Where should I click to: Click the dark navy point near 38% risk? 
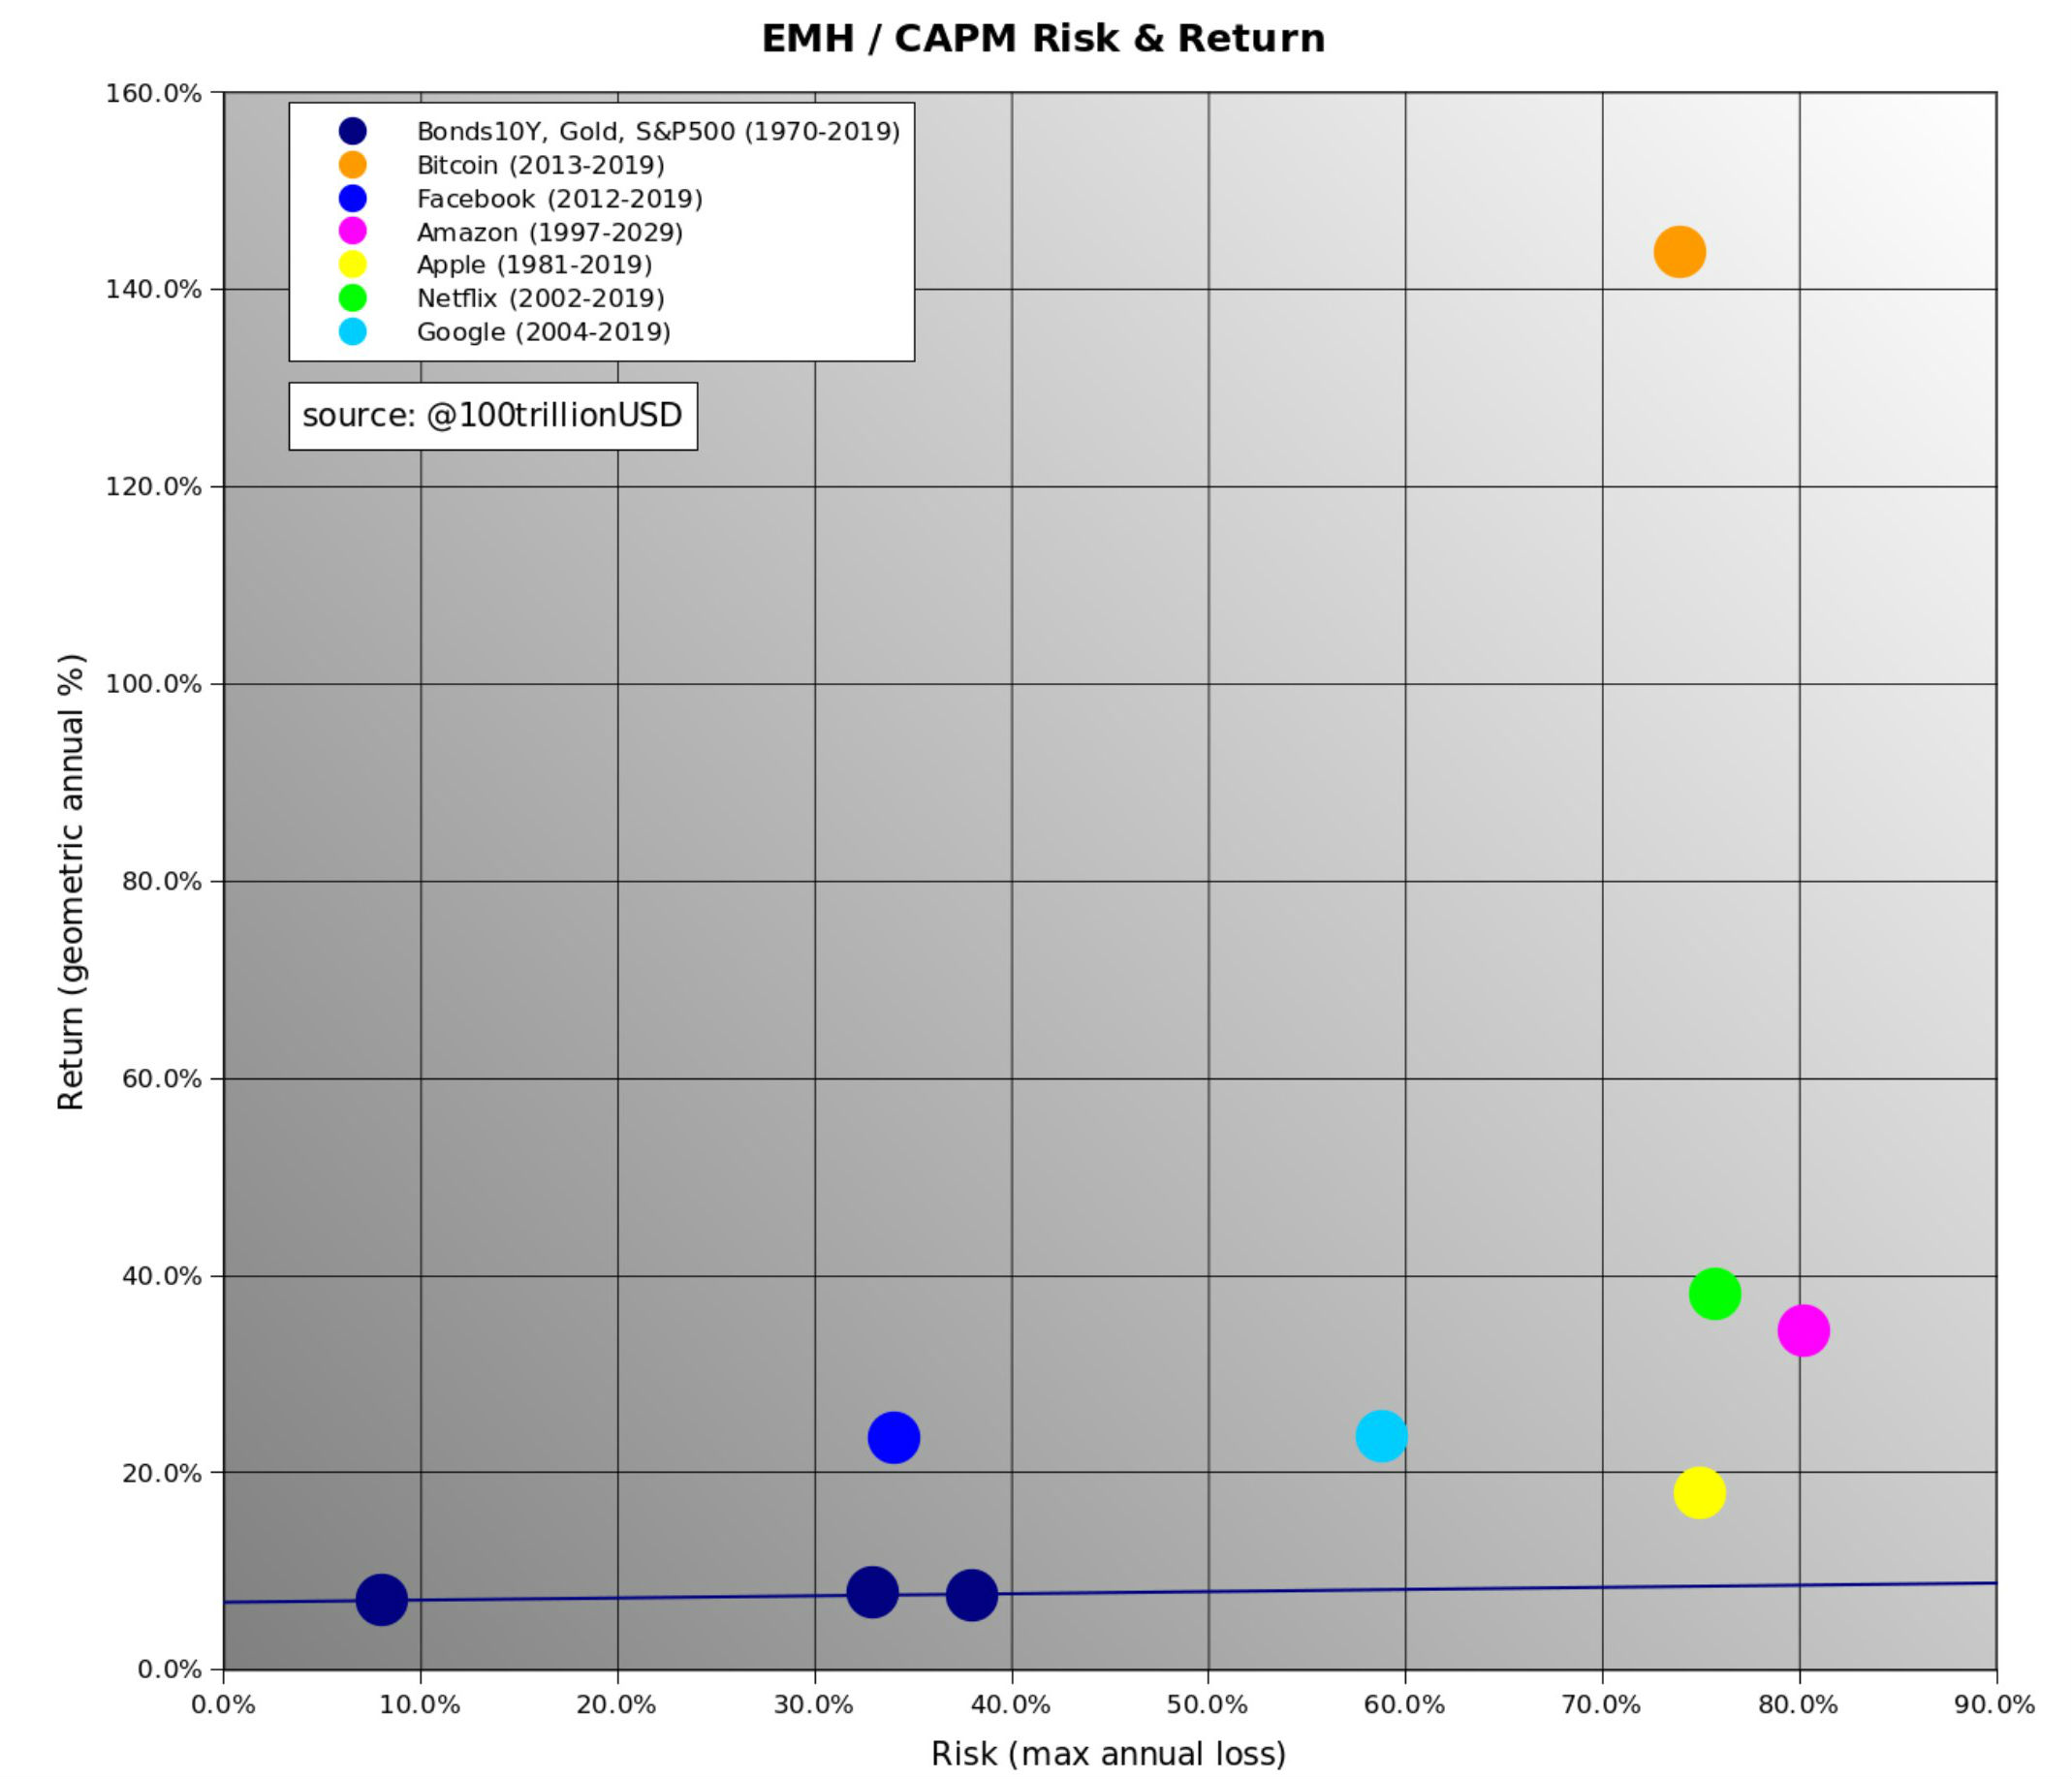(x=971, y=1594)
